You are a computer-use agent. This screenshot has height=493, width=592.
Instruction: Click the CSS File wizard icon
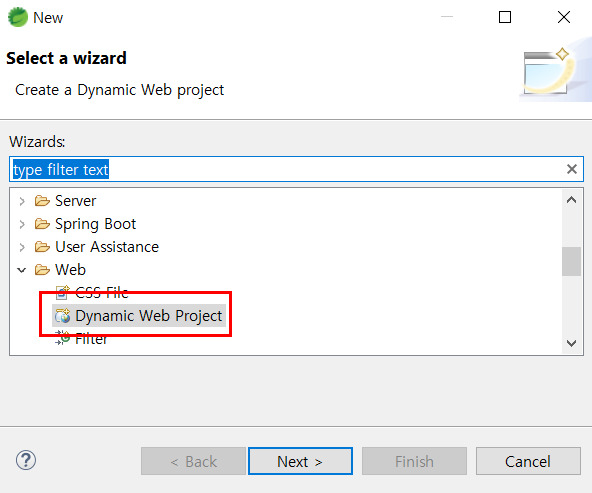(63, 293)
